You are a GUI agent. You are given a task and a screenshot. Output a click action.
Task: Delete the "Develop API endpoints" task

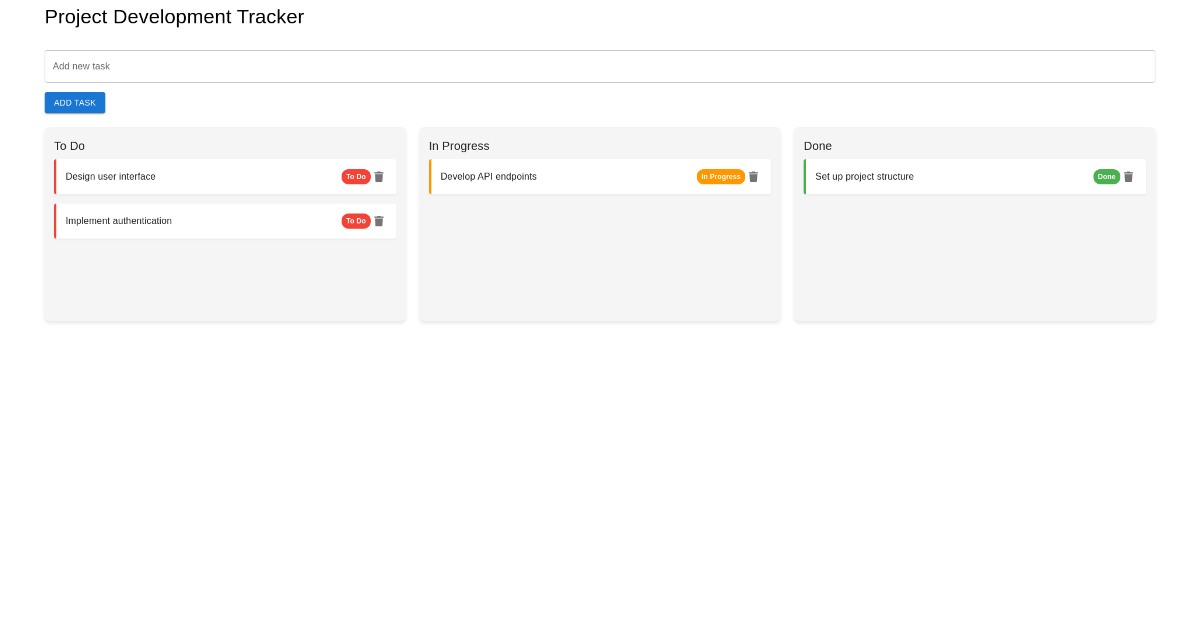[x=753, y=176]
